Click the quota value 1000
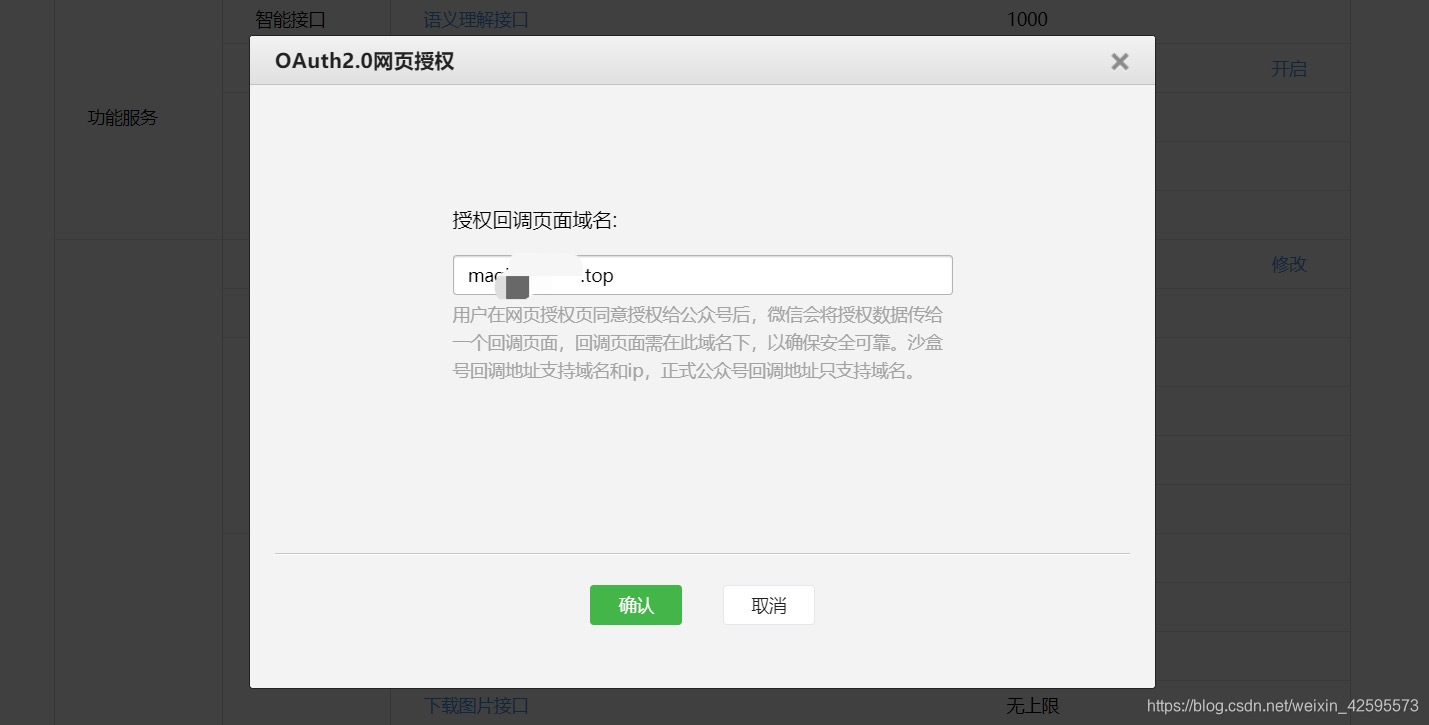Image resolution: width=1429 pixels, height=725 pixels. click(x=1026, y=19)
